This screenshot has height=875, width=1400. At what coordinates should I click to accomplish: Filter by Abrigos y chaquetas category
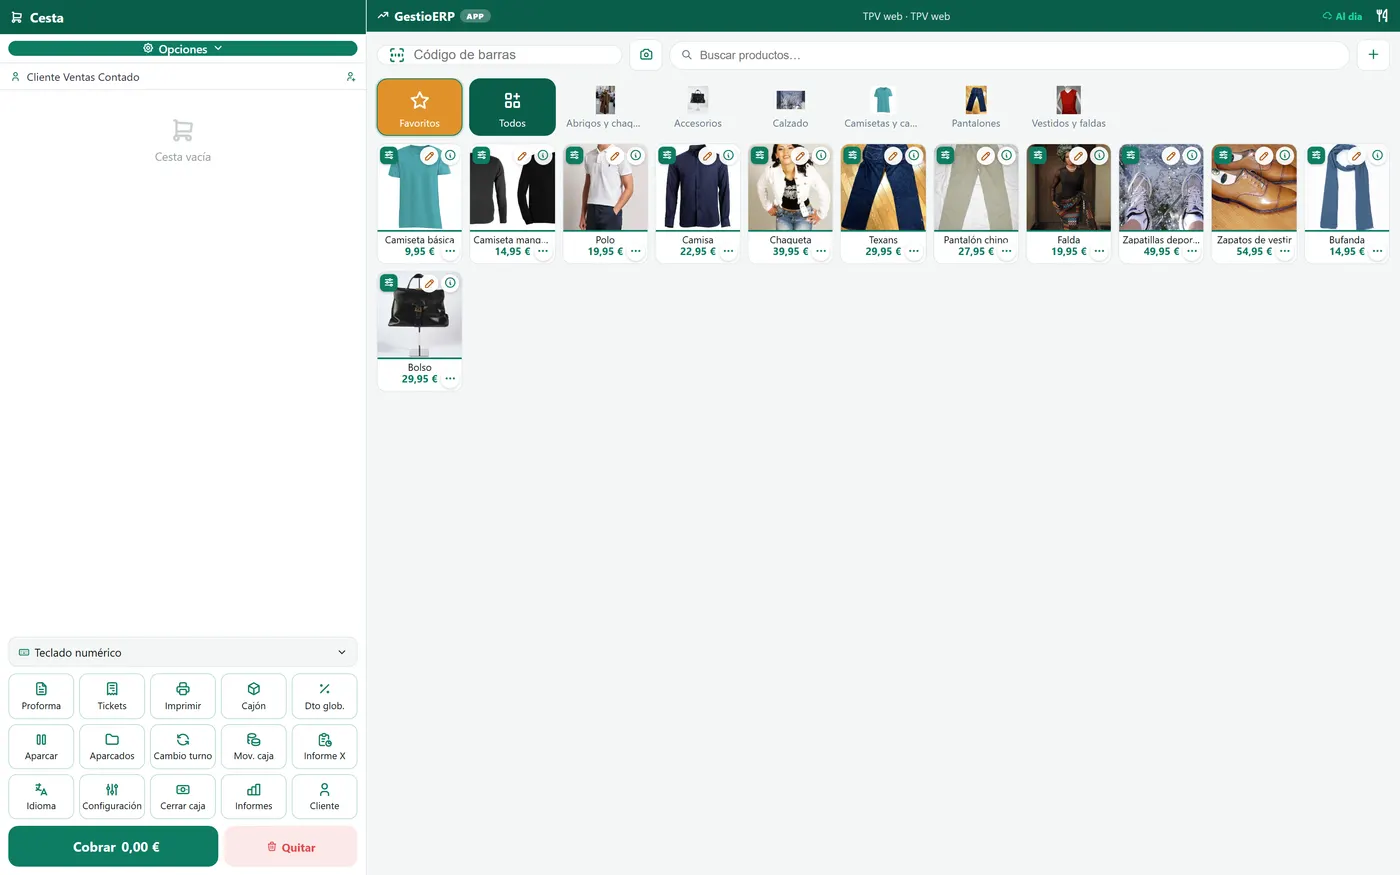[604, 107]
